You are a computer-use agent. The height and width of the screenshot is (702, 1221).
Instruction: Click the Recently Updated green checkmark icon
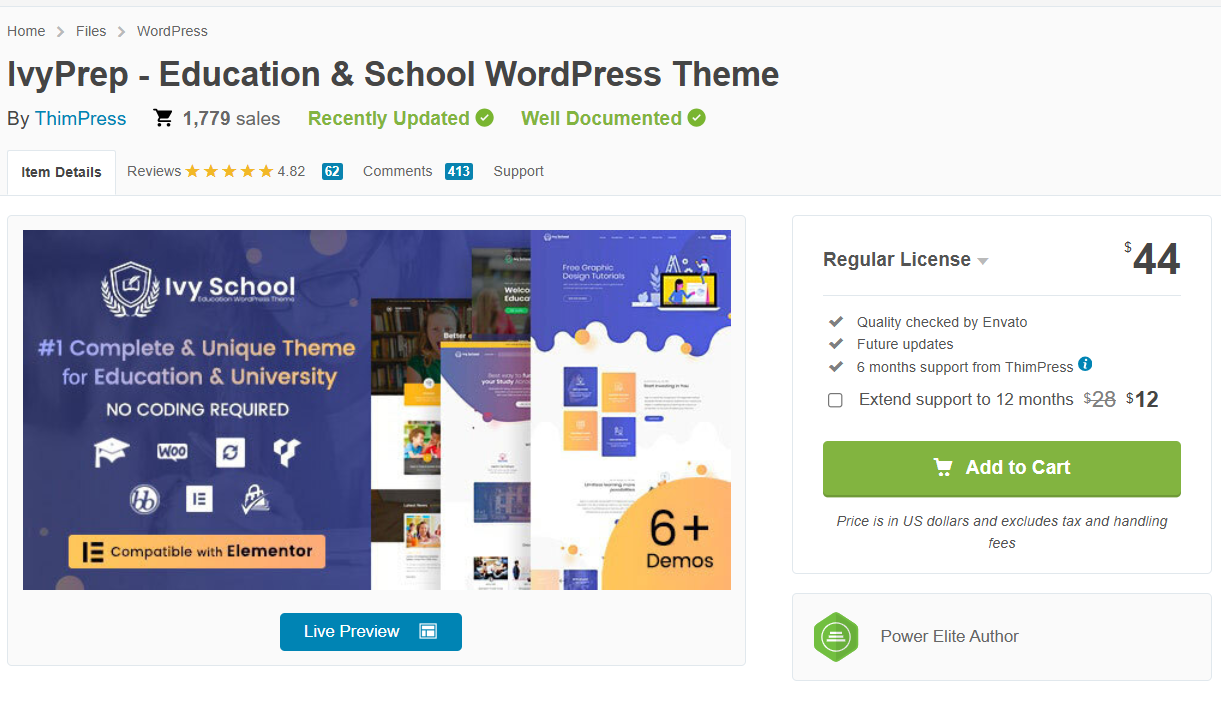485,118
